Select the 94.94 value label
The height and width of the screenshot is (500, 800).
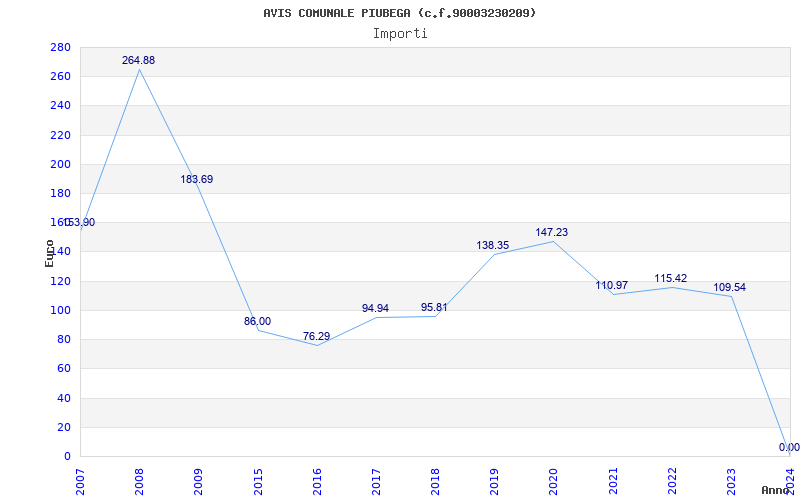[x=376, y=308]
